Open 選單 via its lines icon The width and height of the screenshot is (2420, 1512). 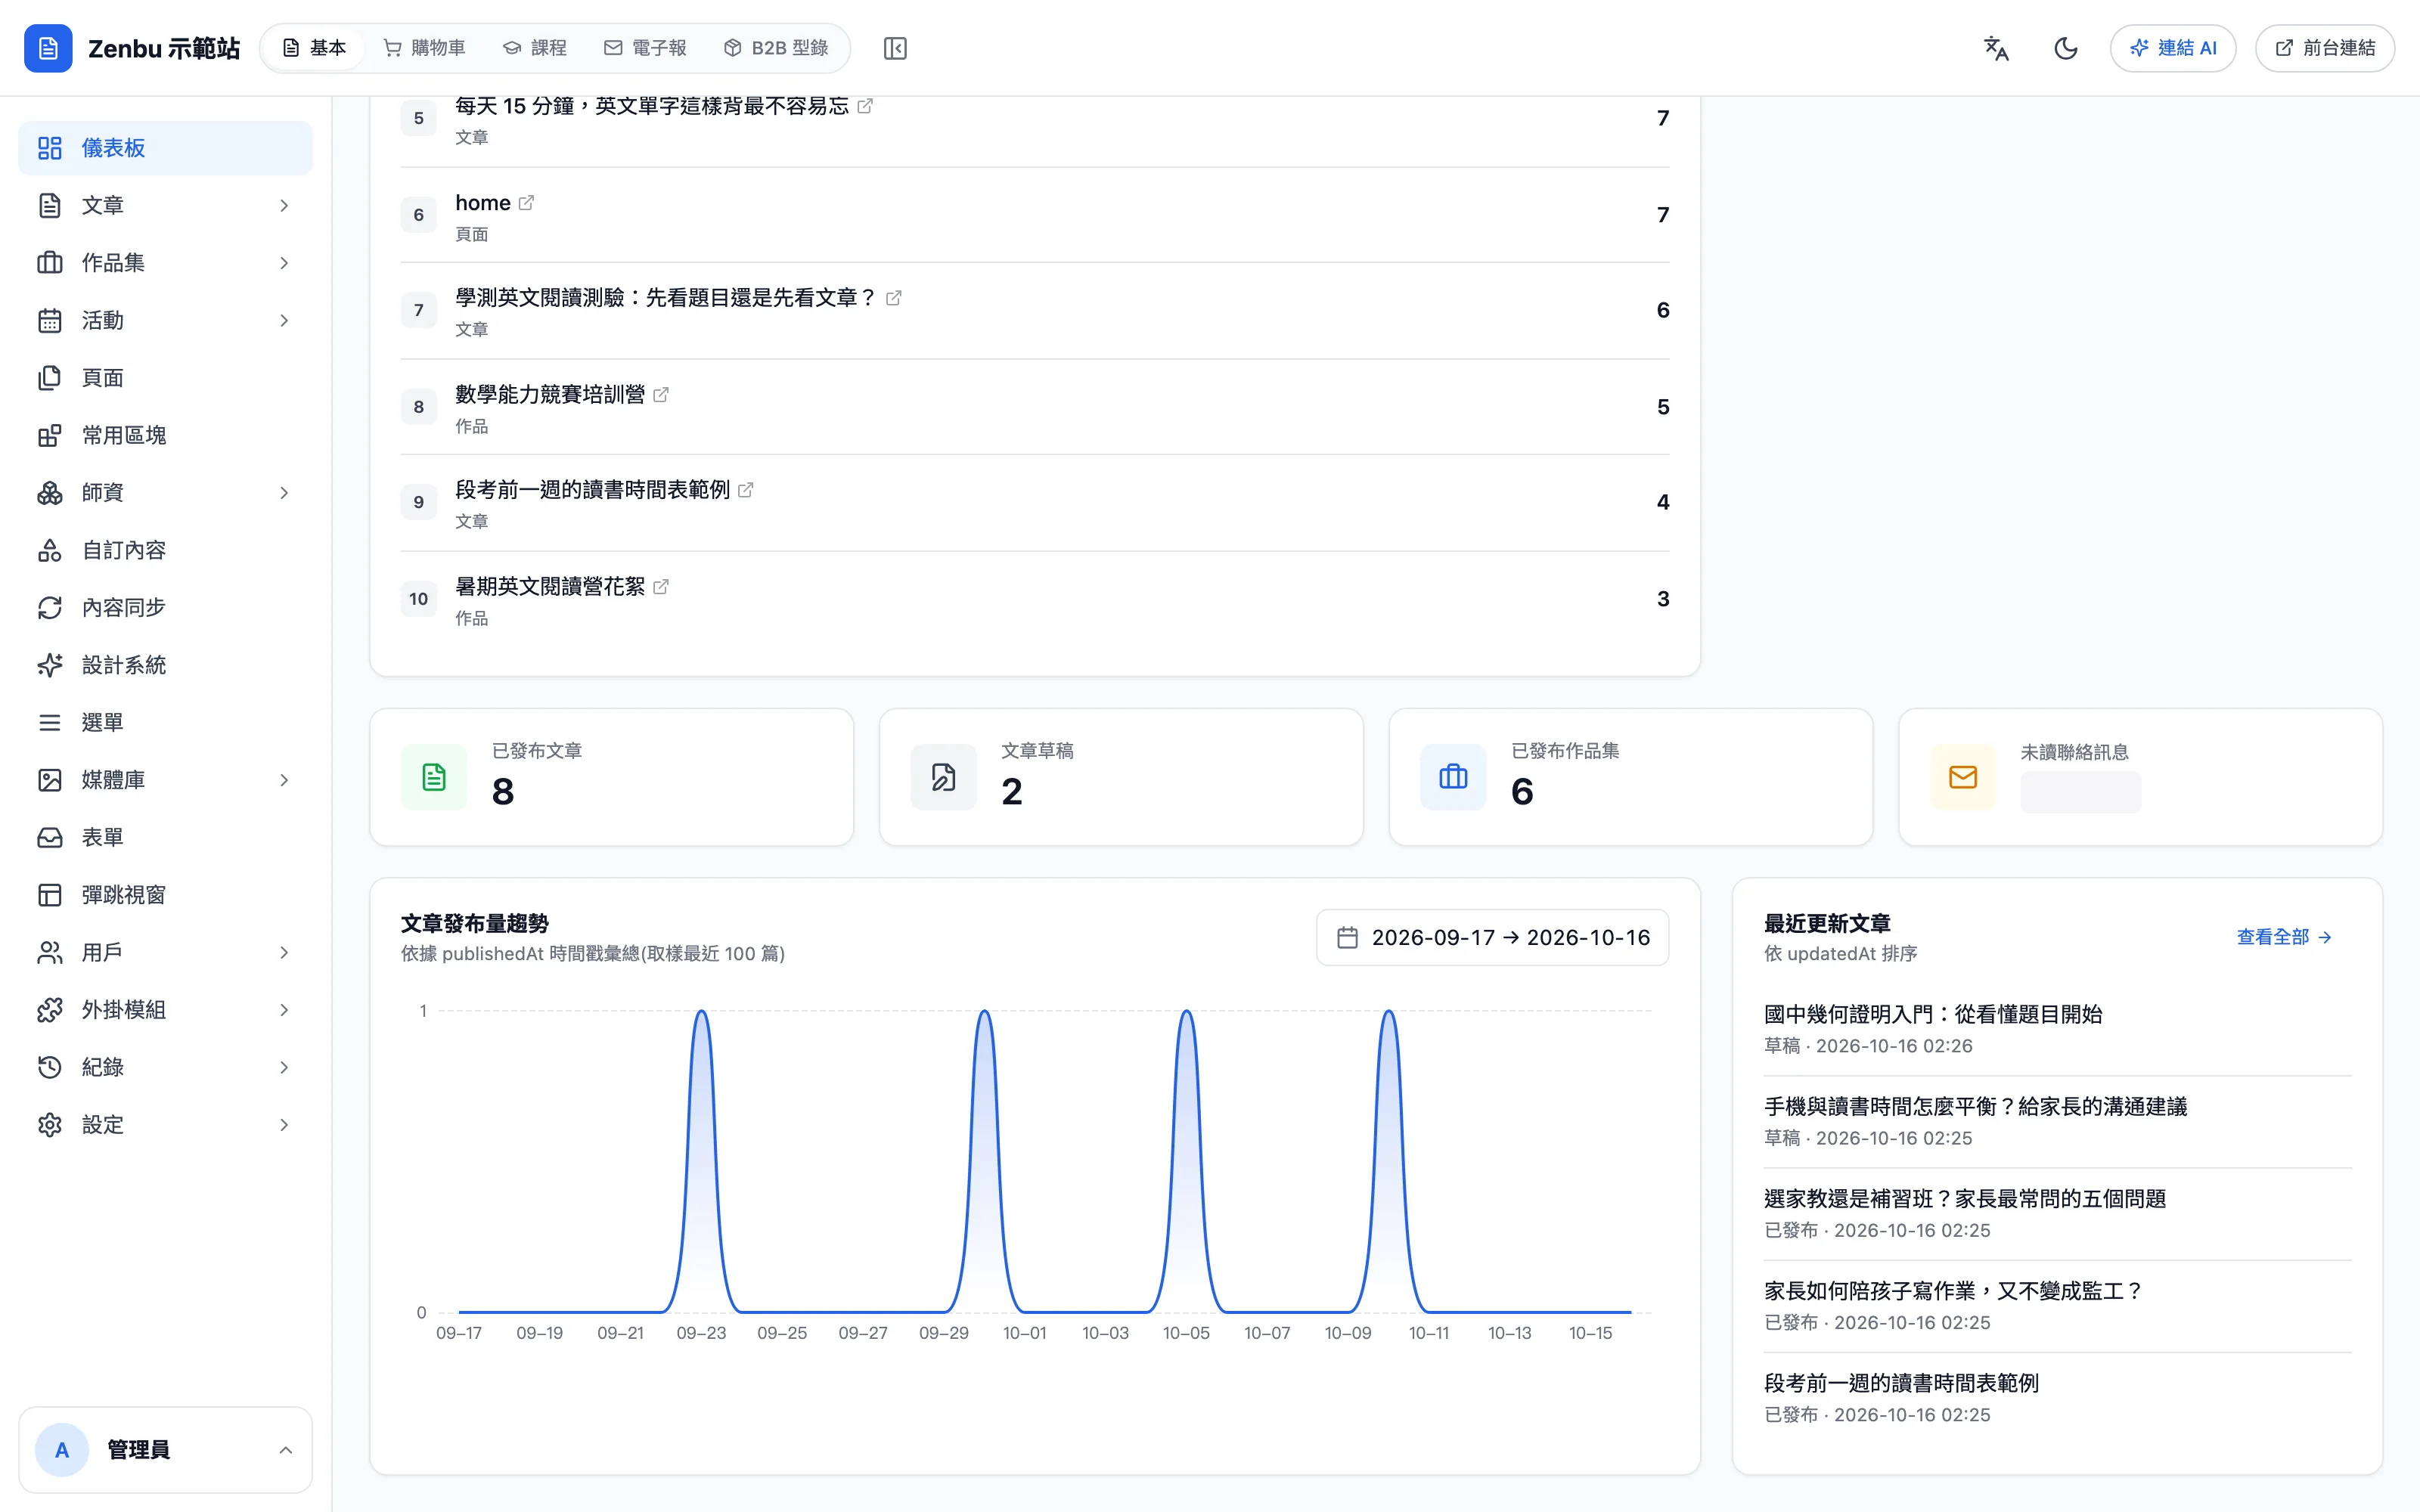click(49, 722)
